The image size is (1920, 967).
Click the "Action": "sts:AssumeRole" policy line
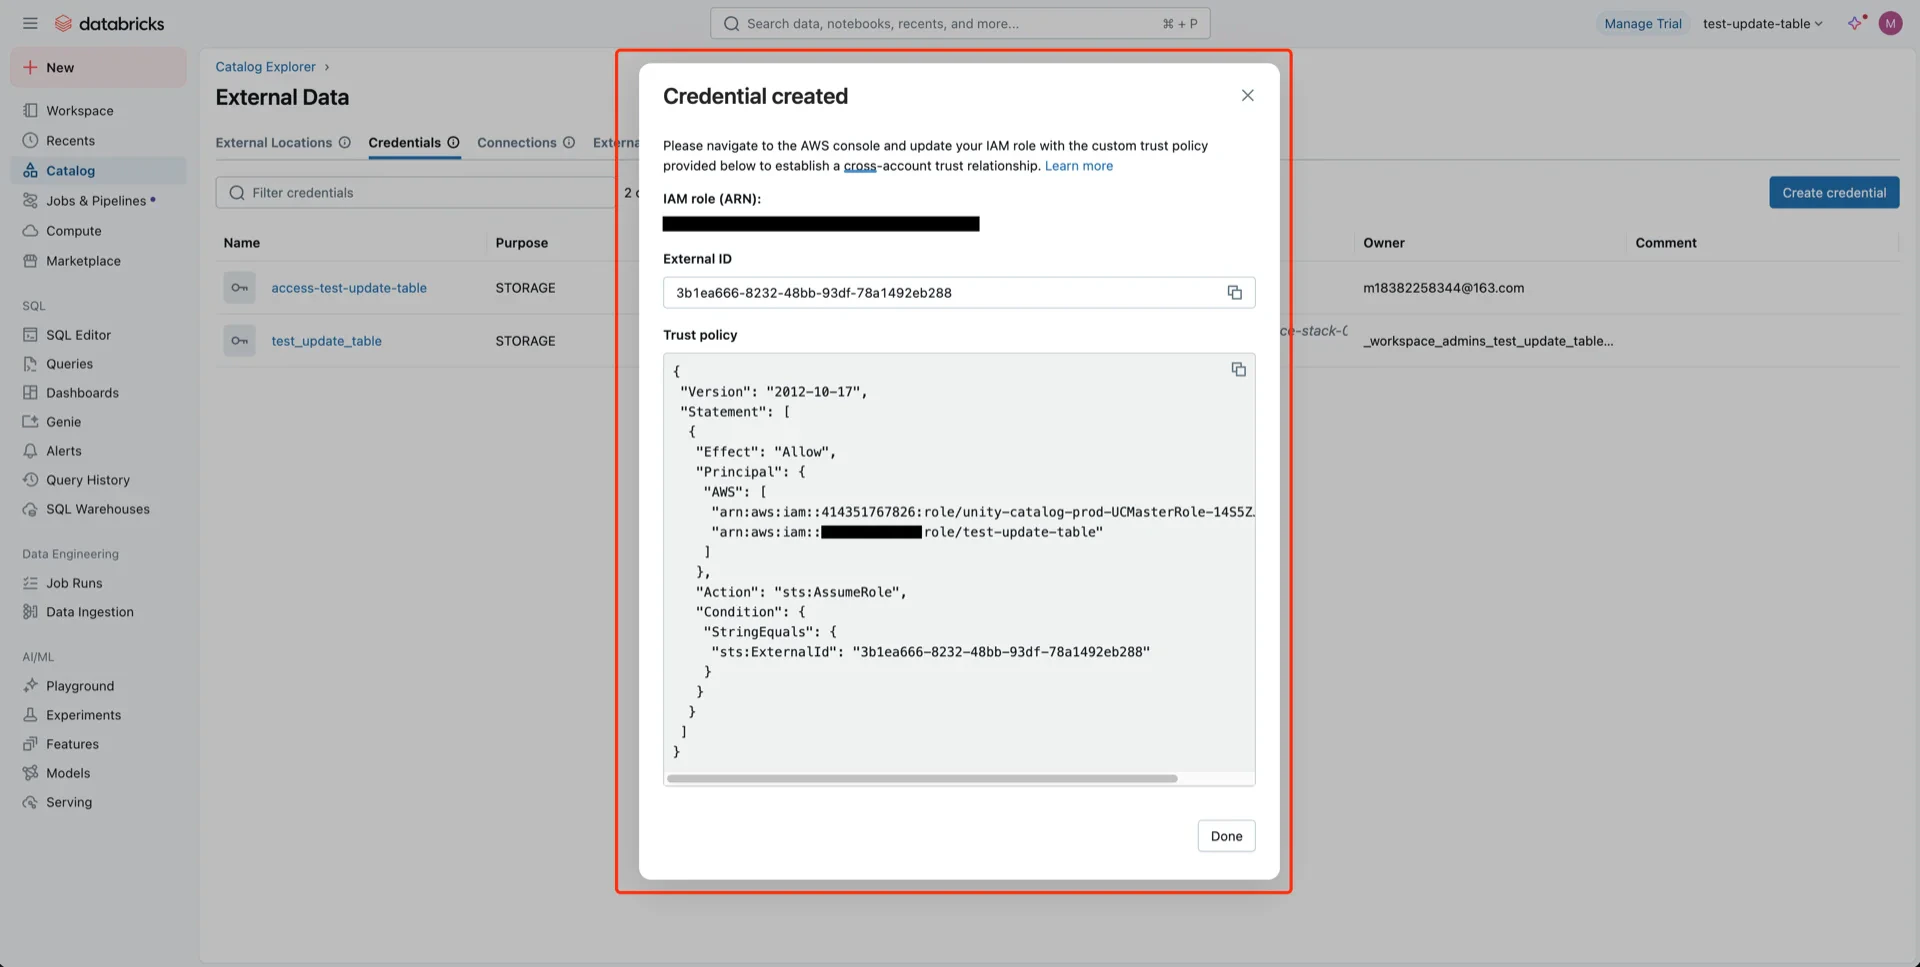tap(801, 592)
